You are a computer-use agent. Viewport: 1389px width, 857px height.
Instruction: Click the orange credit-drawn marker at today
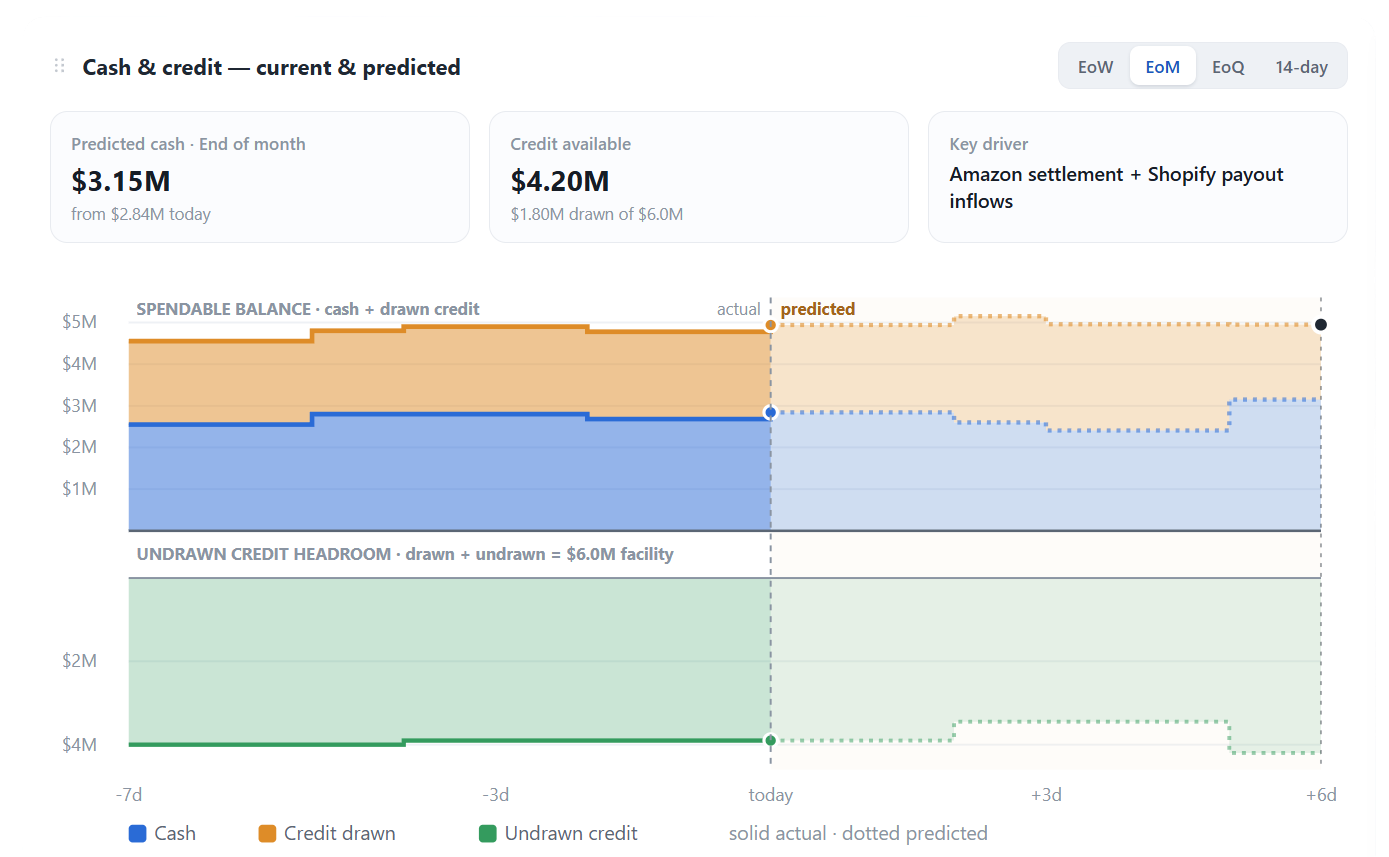[770, 325]
